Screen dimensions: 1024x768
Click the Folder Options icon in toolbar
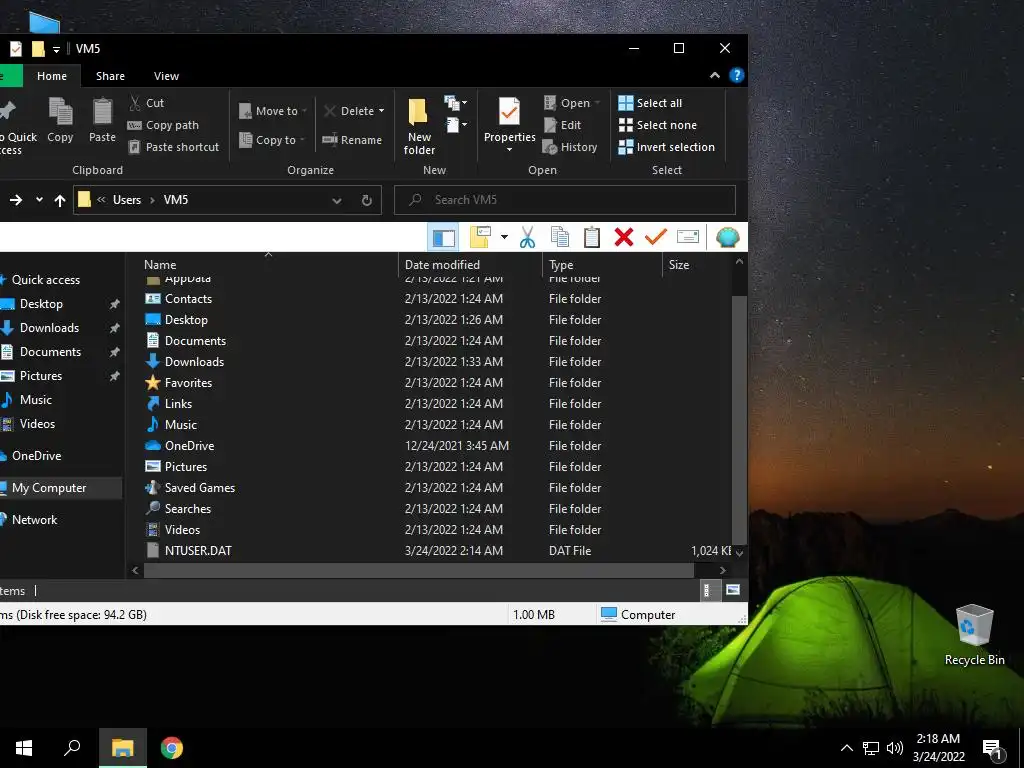click(480, 237)
